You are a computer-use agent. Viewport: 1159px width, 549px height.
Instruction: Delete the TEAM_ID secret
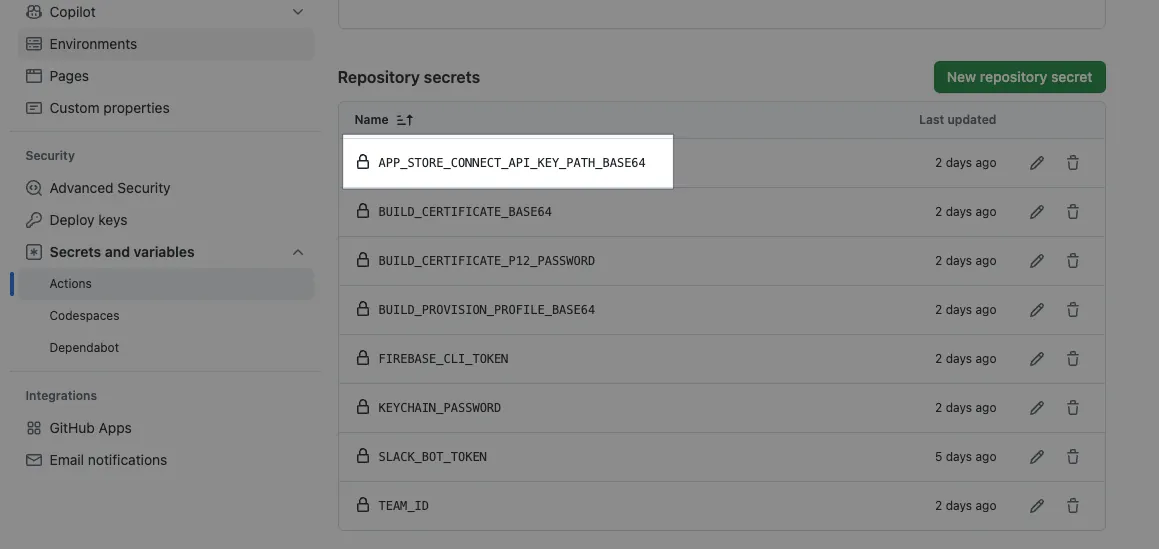coord(1073,506)
